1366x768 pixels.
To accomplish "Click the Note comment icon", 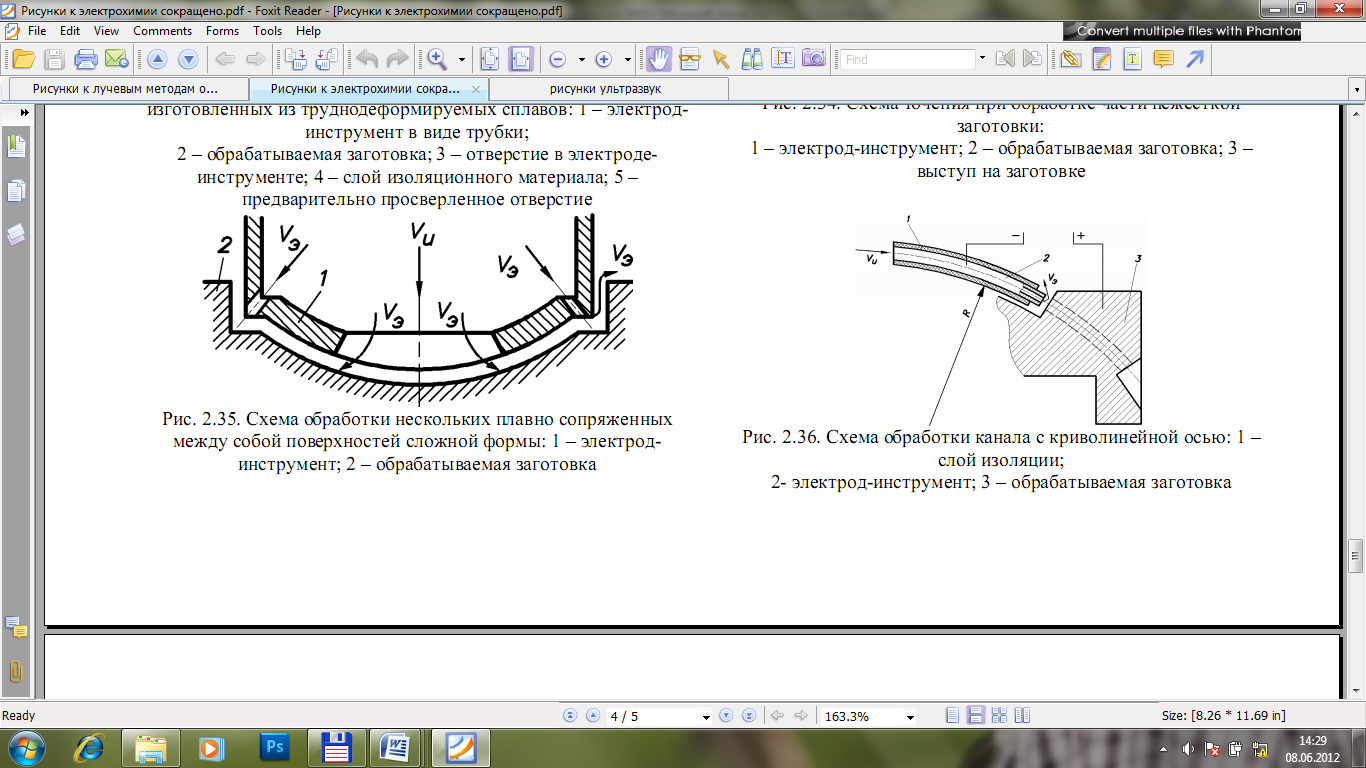I will [1163, 59].
